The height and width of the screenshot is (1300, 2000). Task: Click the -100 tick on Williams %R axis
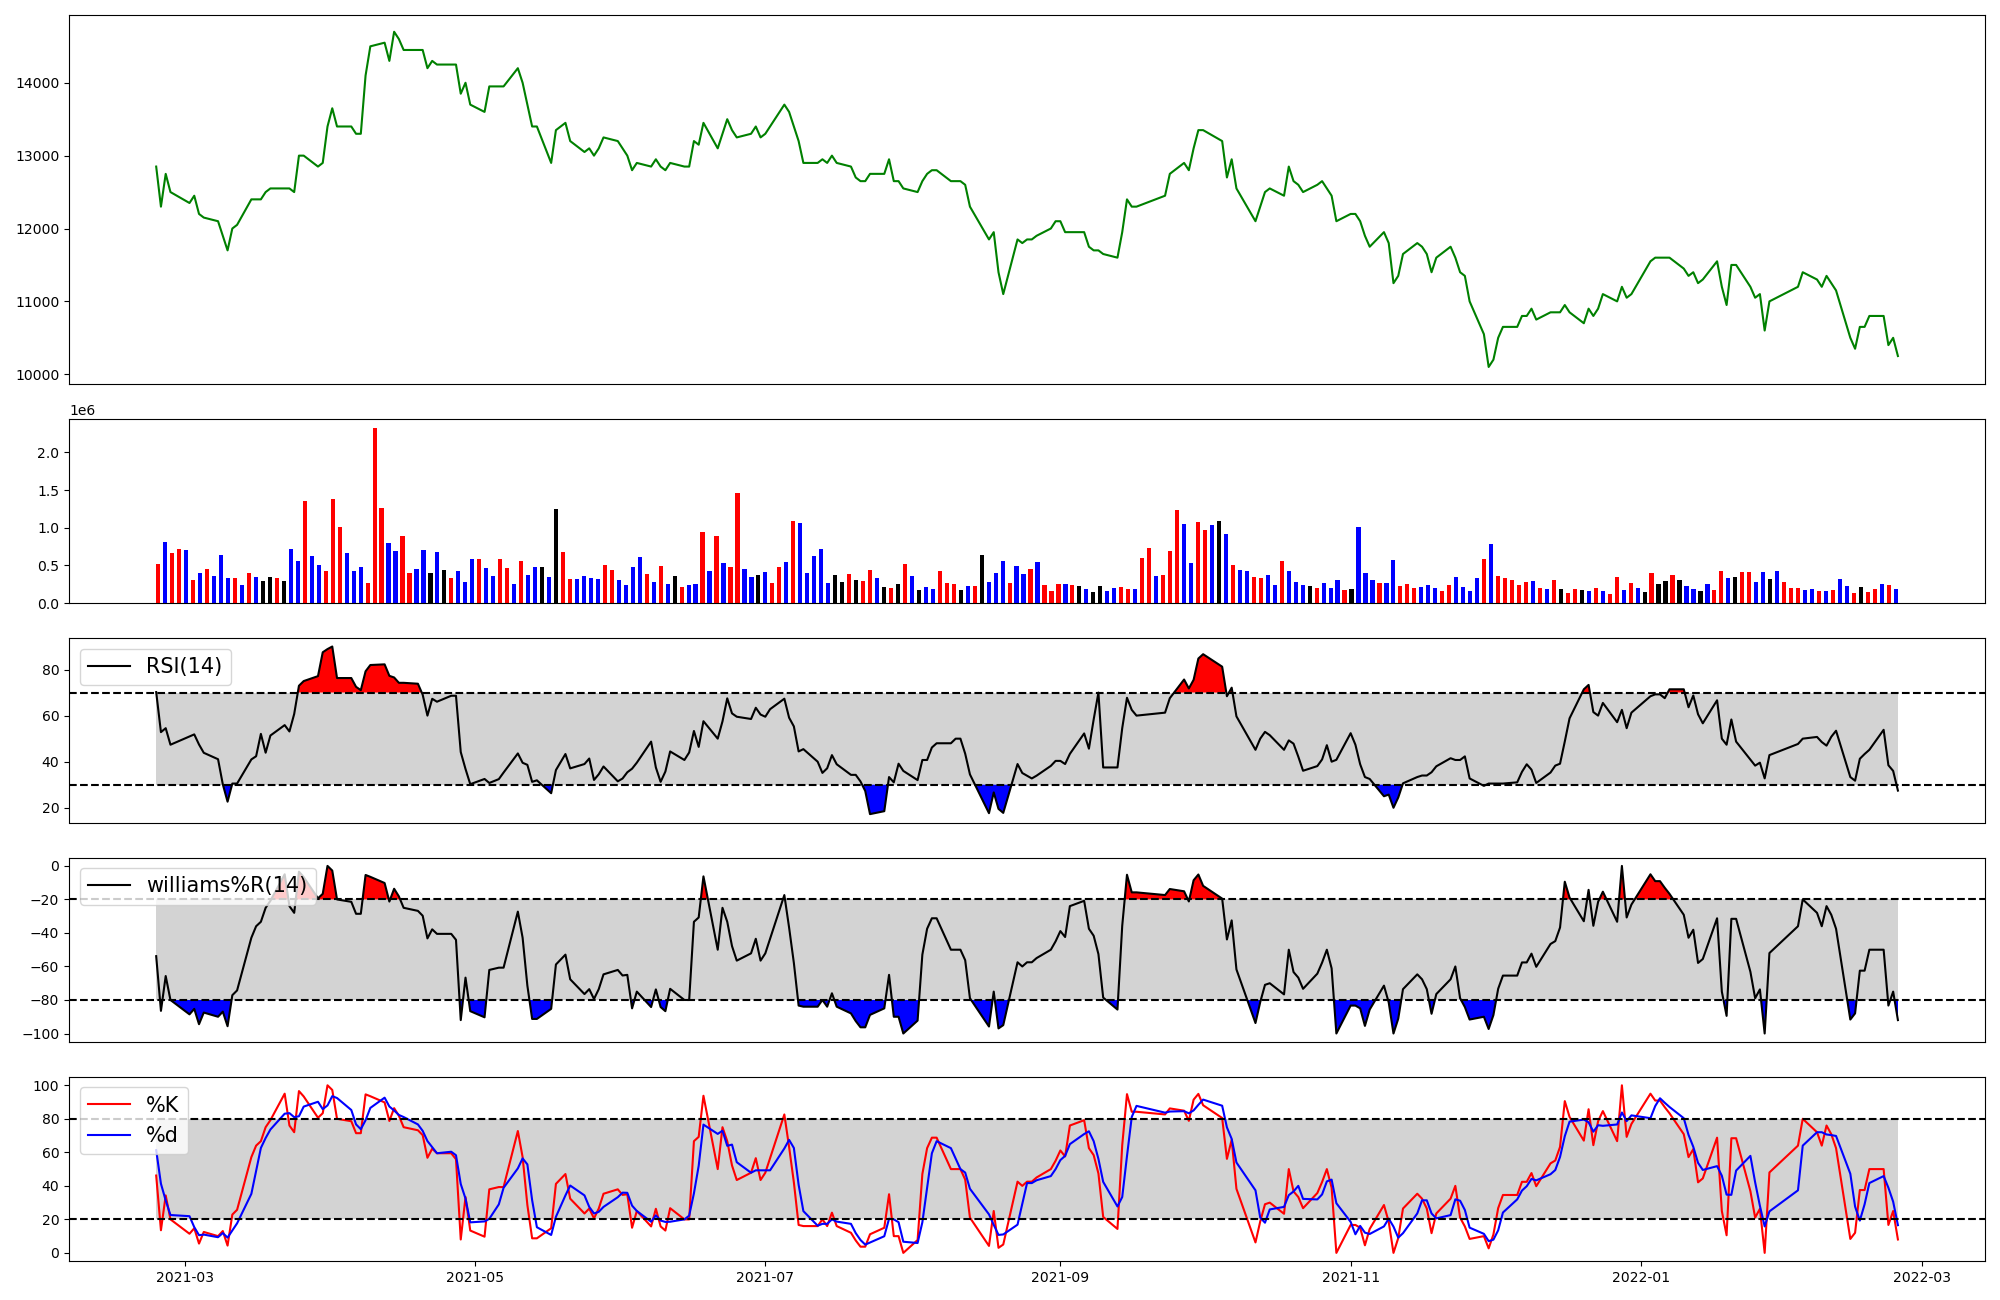point(42,1034)
